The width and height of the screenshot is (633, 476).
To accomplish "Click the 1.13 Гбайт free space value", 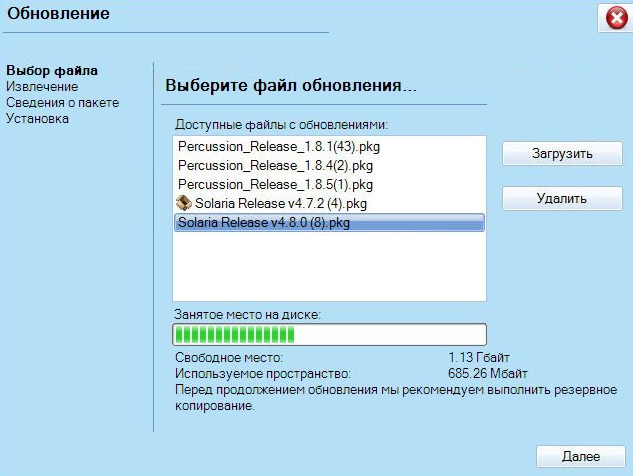I will 479,357.
